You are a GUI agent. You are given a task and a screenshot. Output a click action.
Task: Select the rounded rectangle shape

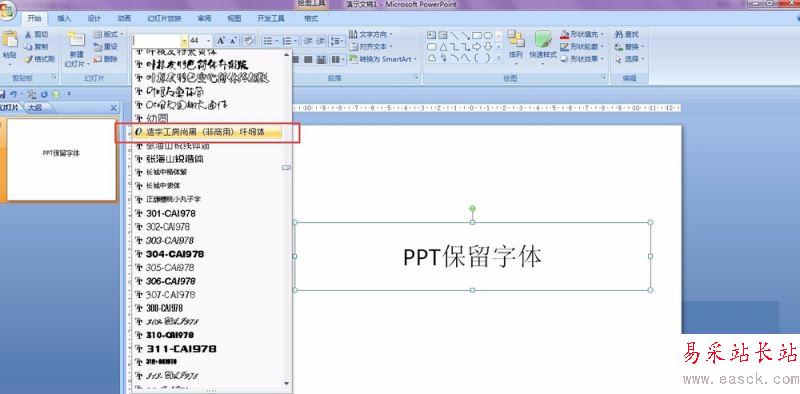(x=431, y=47)
